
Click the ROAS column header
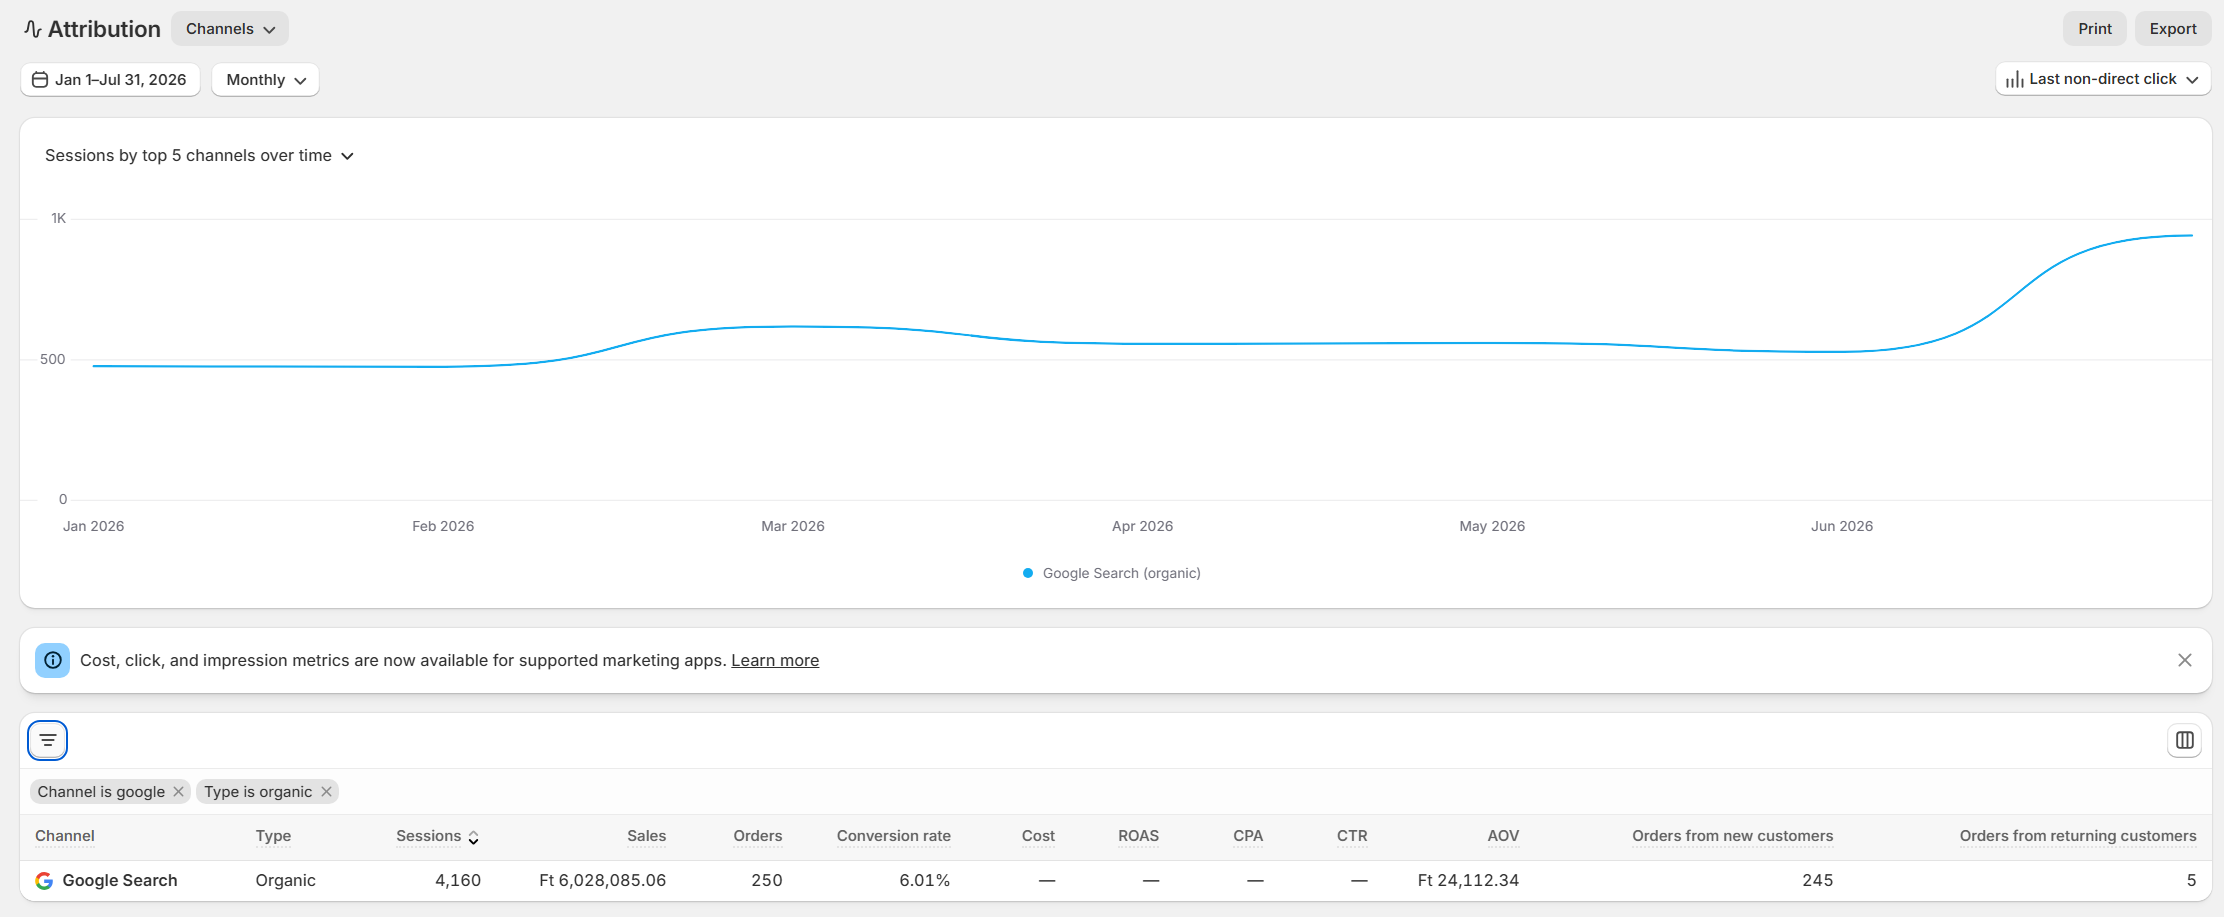(x=1139, y=836)
